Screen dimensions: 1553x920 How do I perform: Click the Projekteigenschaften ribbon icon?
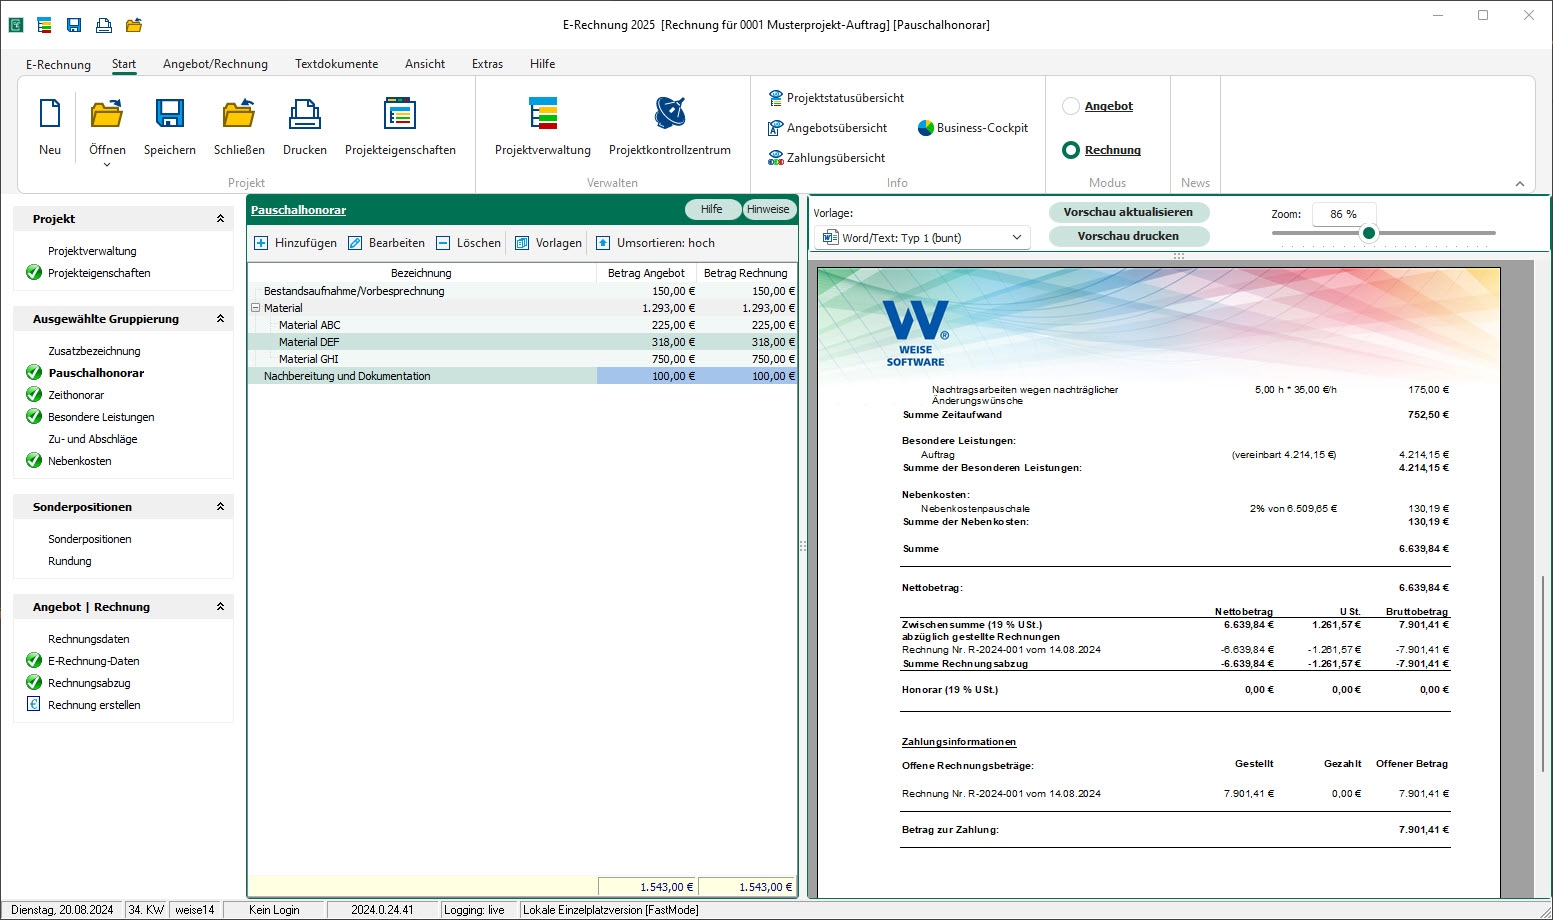pyautogui.click(x=400, y=114)
